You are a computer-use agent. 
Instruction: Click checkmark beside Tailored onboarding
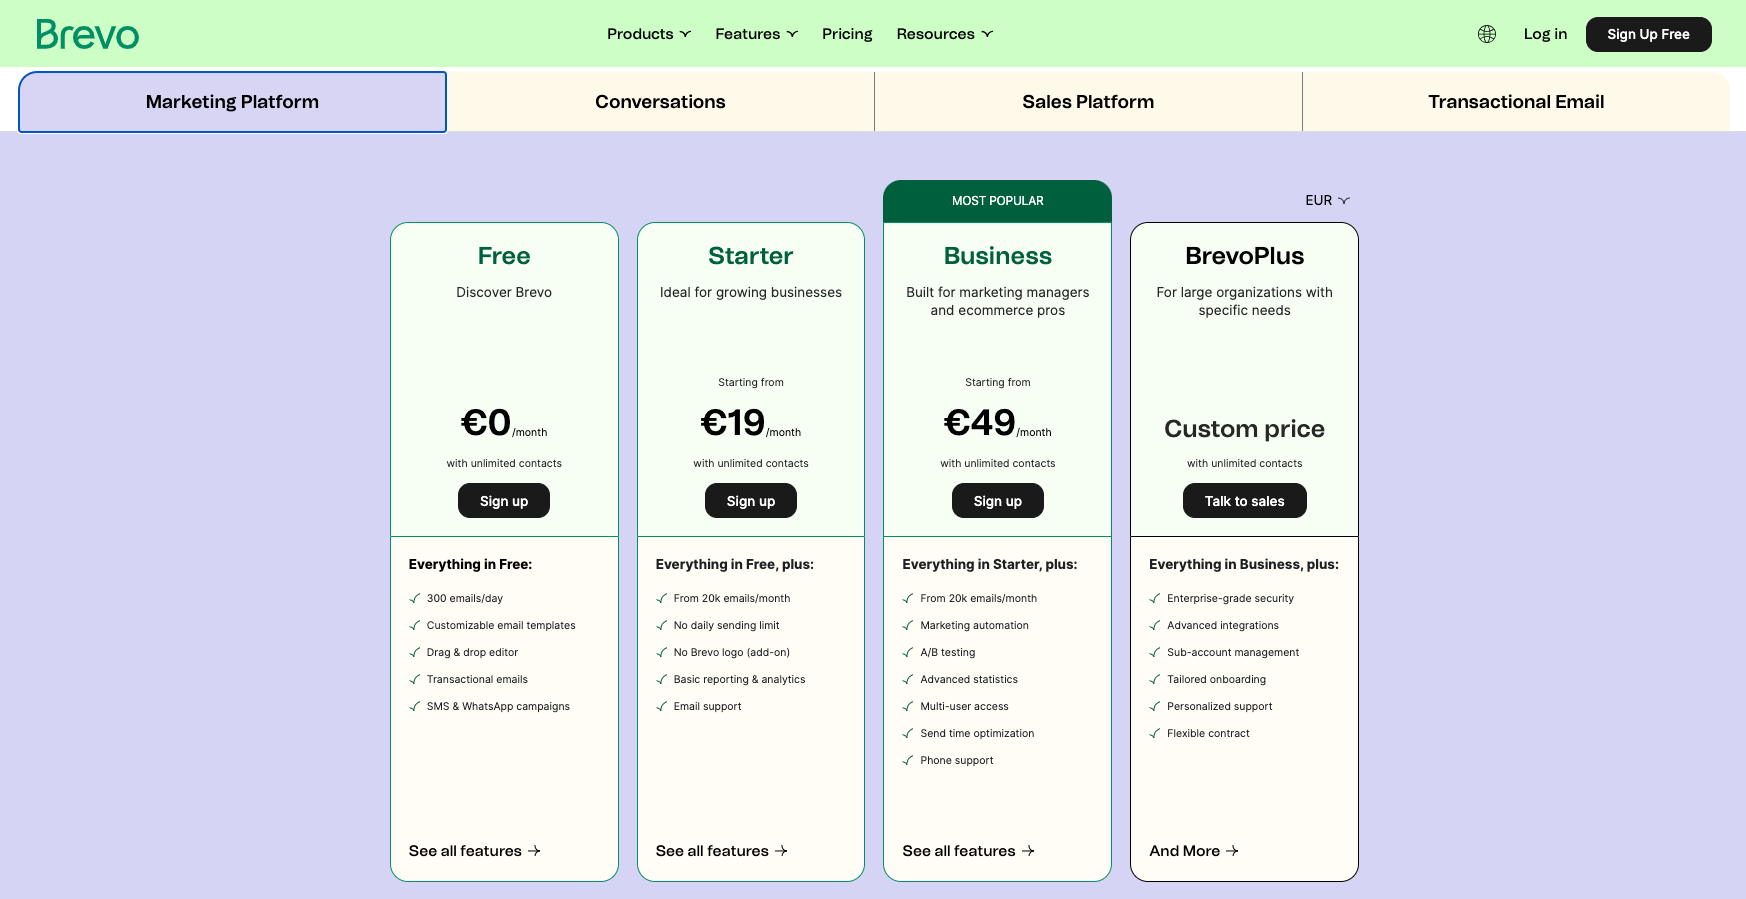click(x=1155, y=679)
